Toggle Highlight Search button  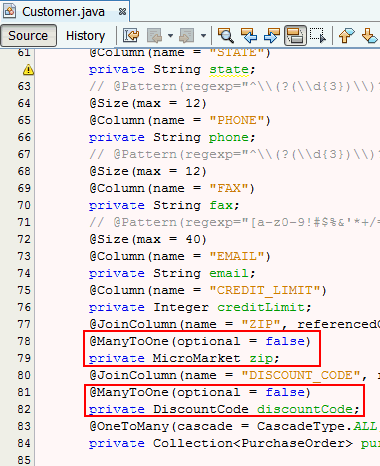coord(295,35)
